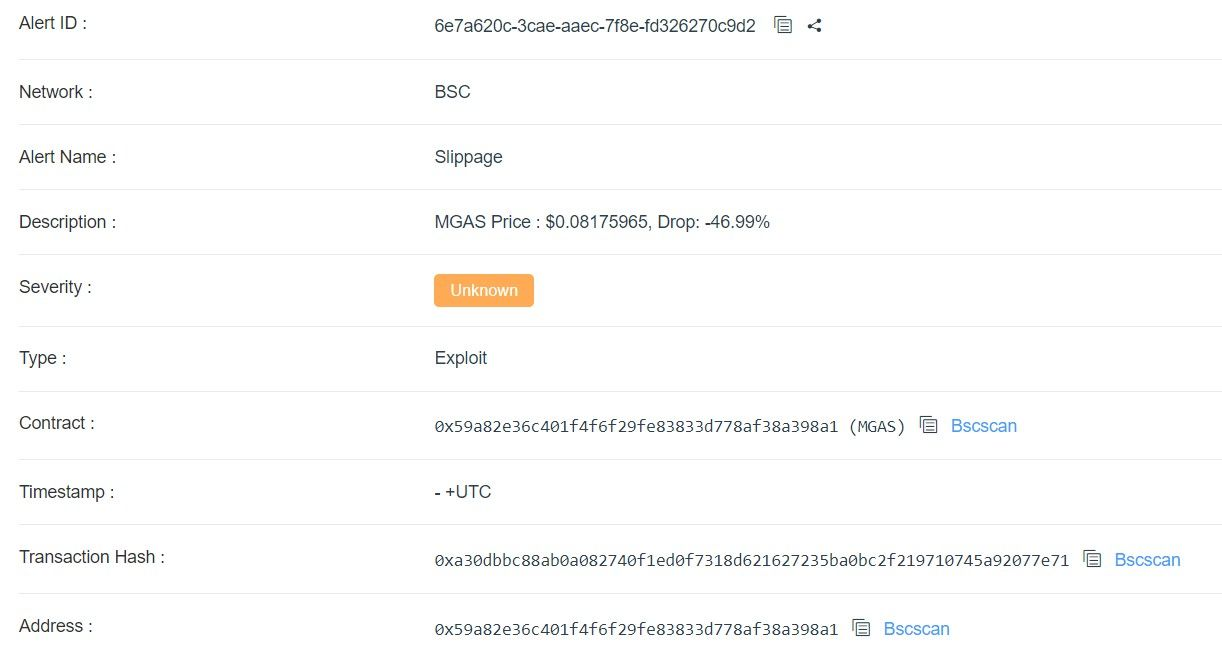Share this alert via share icon
Viewport: 1222px width, 665px height.
pos(814,26)
